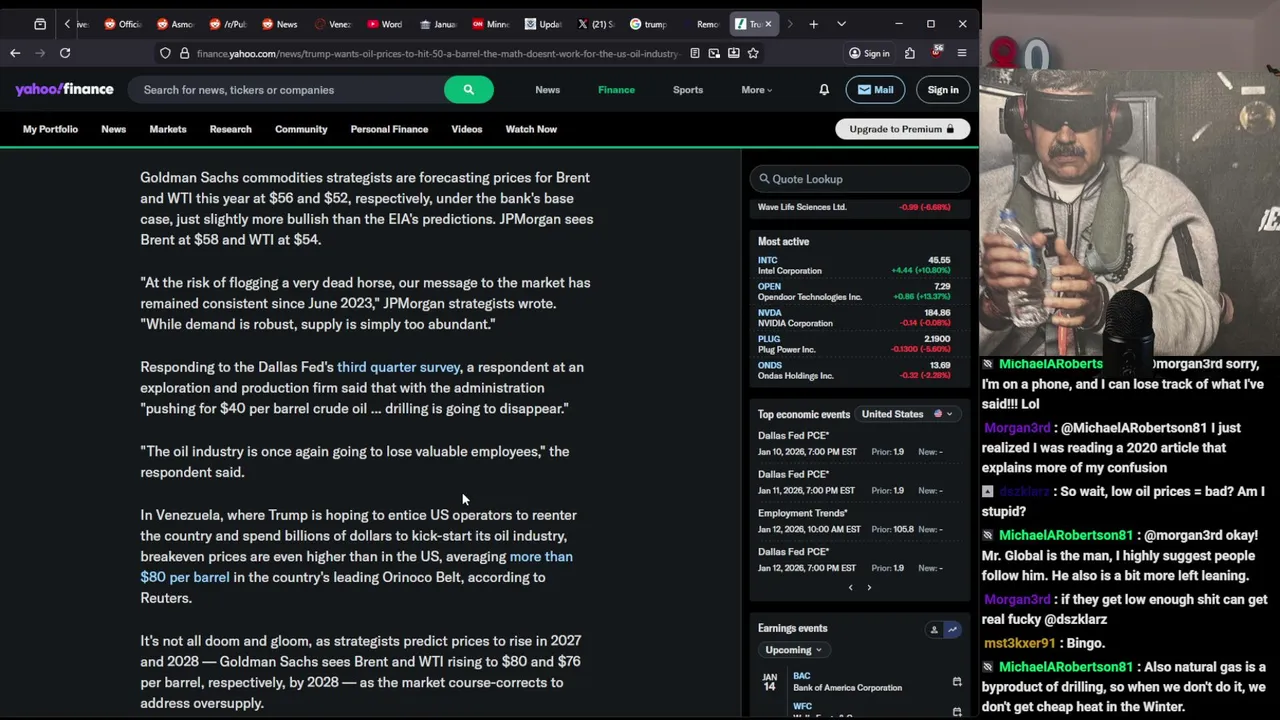Open the Personal Finance menu
The height and width of the screenshot is (720, 1280).
(389, 129)
